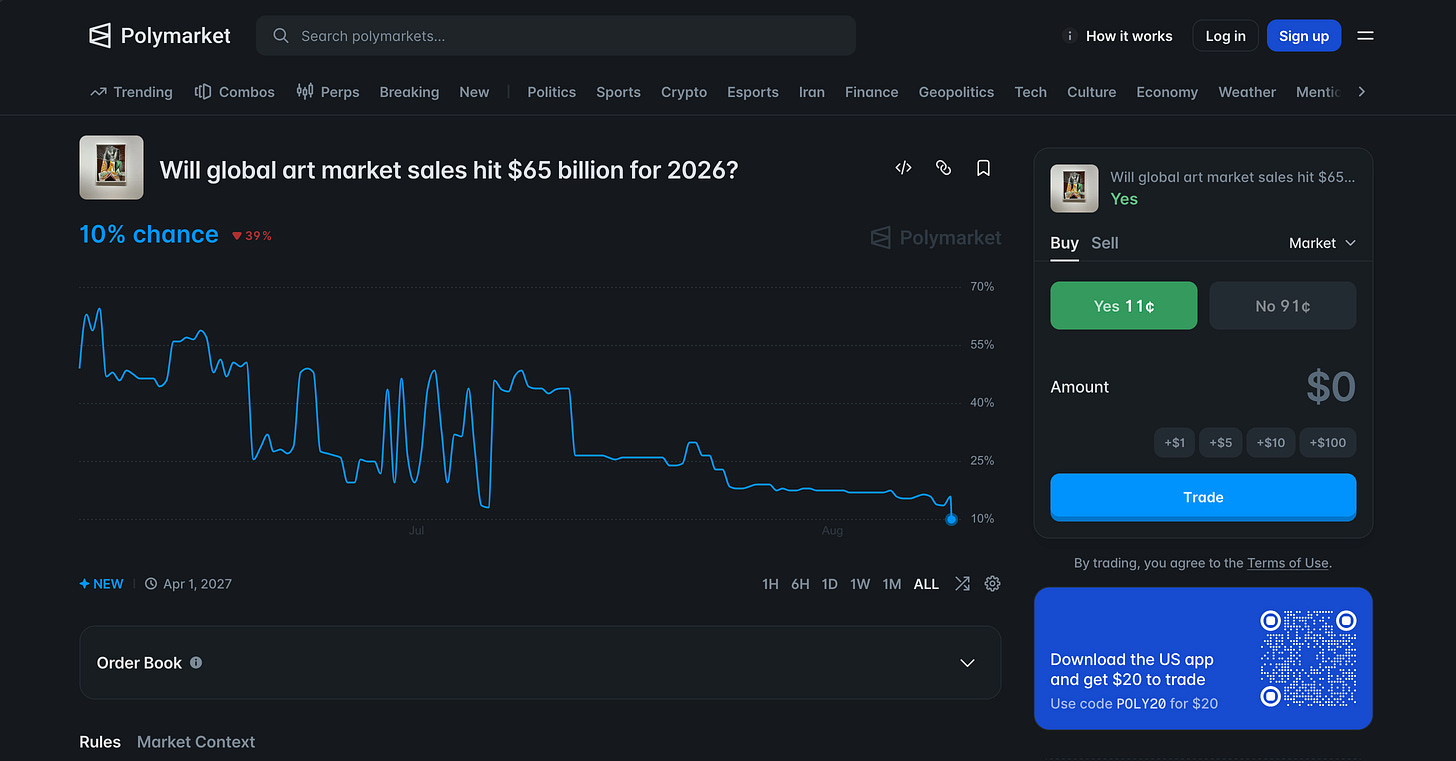Open the Market order type dropdown

1322,243
